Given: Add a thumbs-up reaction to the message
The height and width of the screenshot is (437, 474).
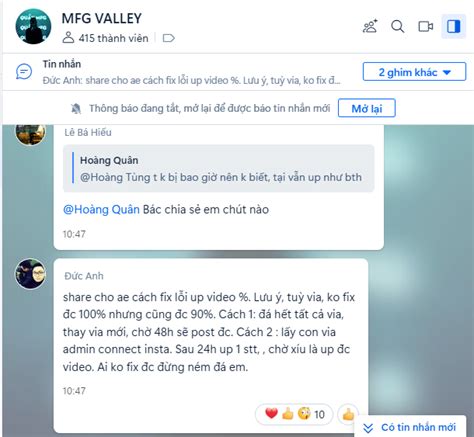Looking at the screenshot, I should pyautogui.click(x=348, y=414).
